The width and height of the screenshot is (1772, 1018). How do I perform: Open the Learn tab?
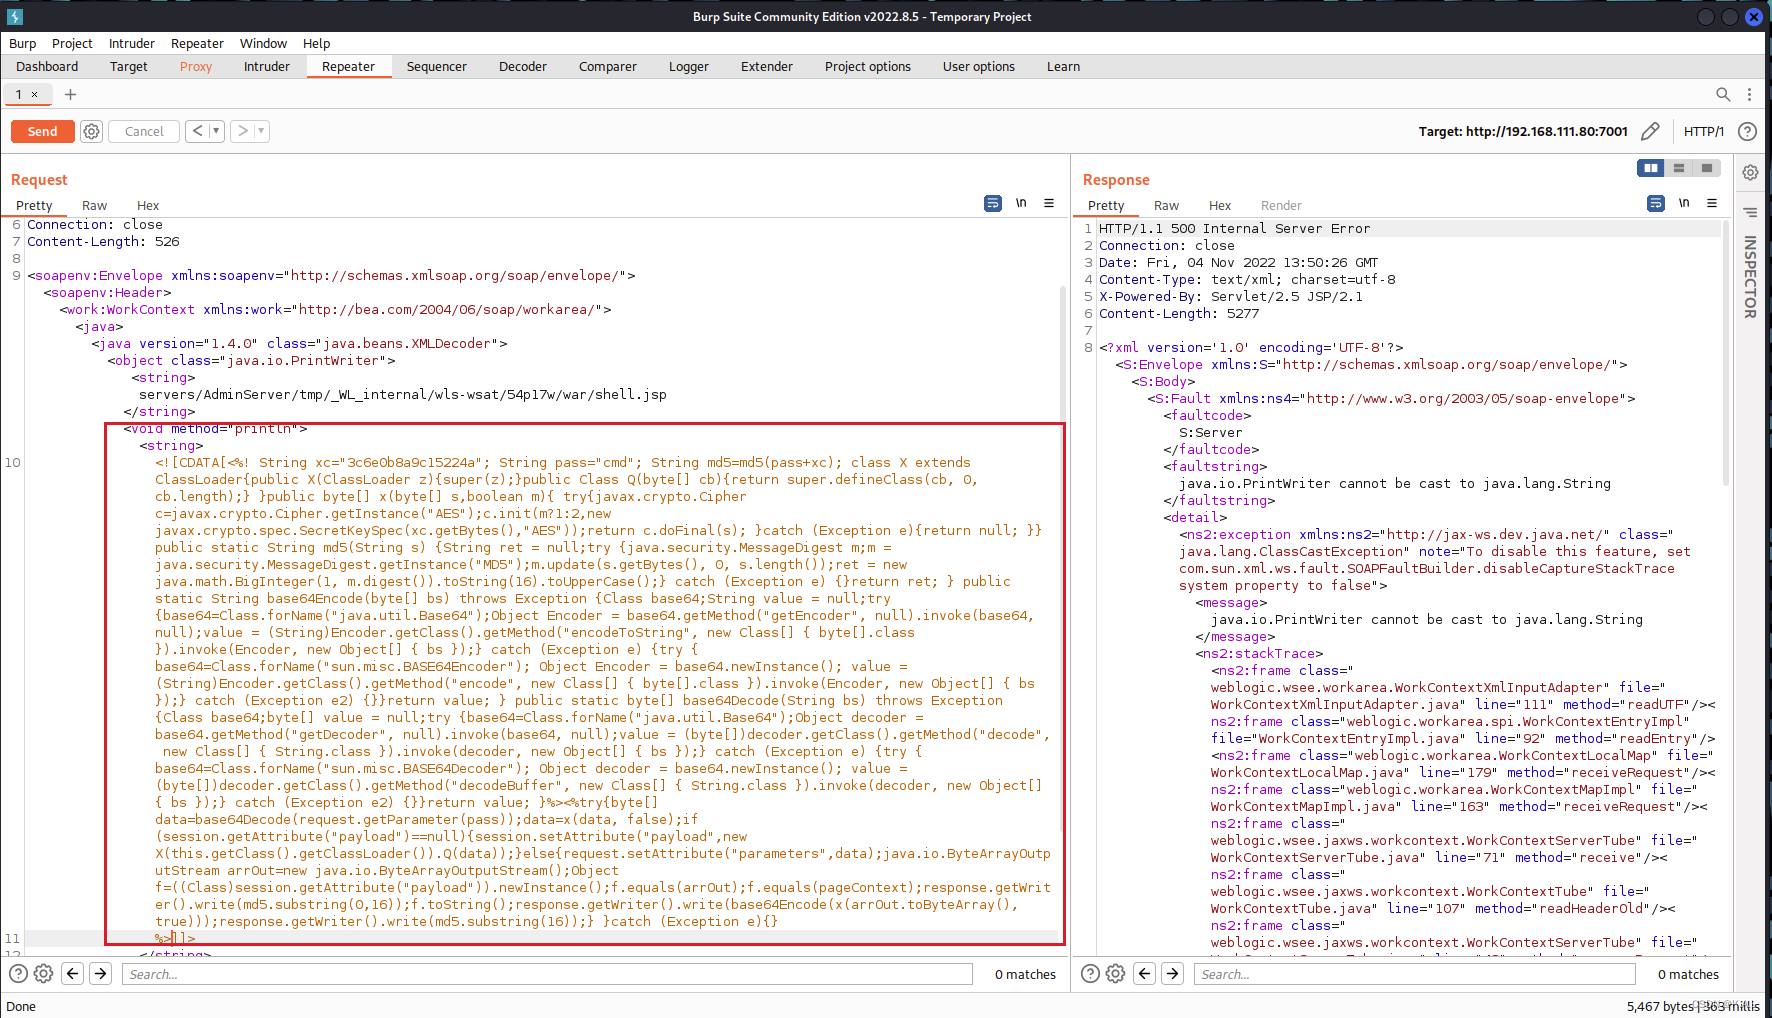(1063, 66)
